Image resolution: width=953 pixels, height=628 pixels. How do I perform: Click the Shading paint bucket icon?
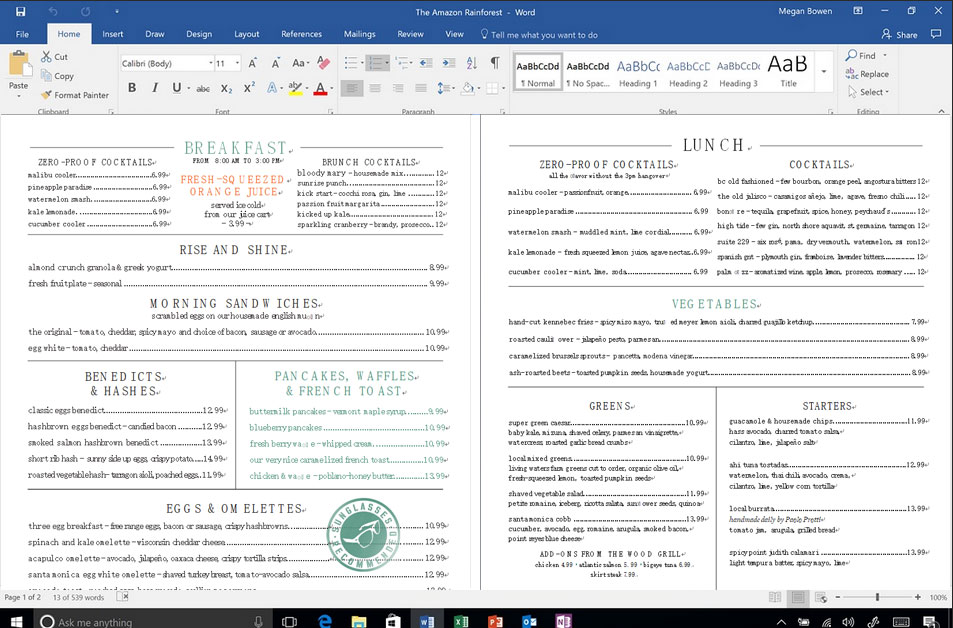coord(467,88)
